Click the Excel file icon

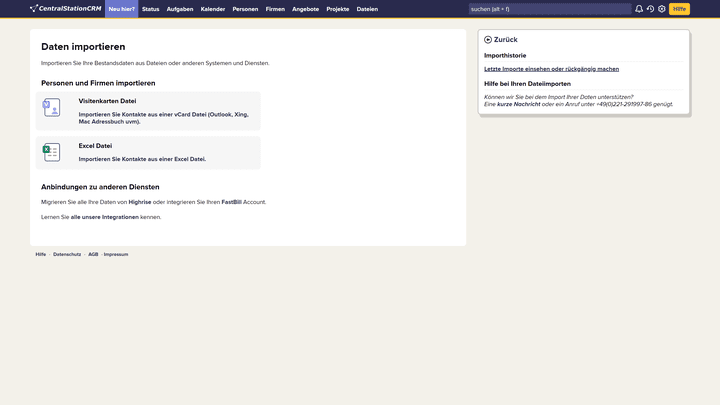click(51, 152)
